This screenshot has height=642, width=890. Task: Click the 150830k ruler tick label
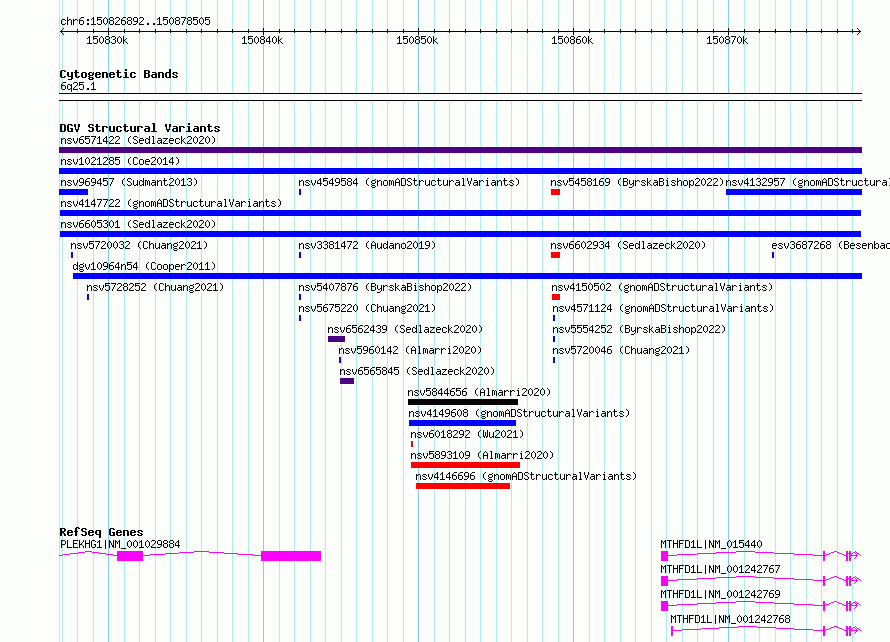click(107, 40)
